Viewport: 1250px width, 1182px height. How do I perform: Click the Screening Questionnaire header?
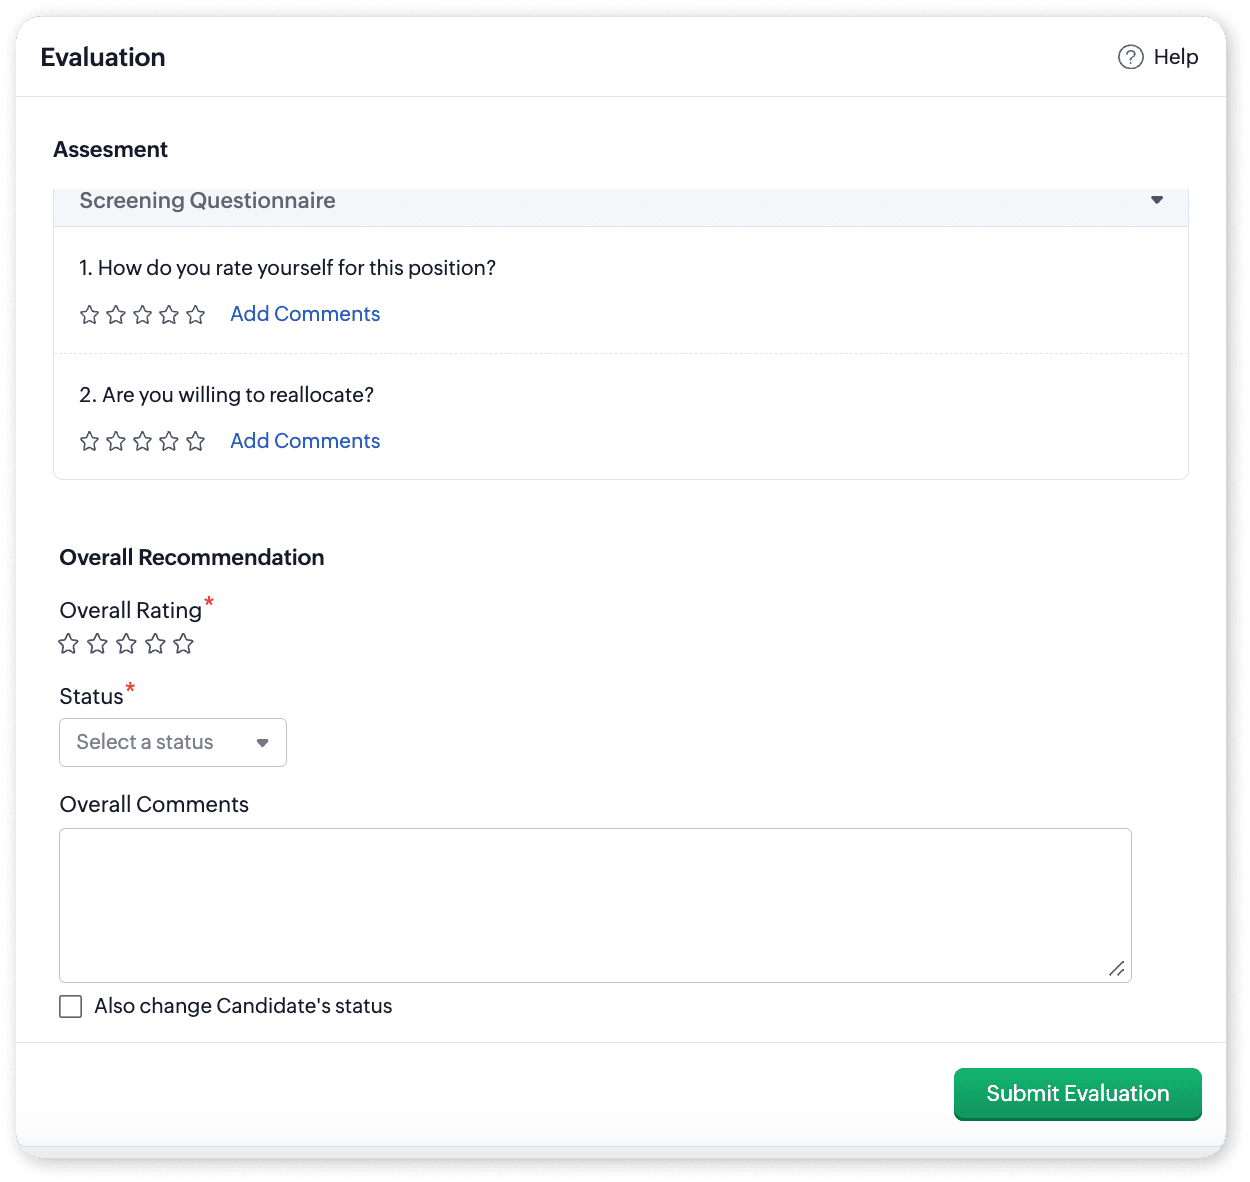coord(208,201)
